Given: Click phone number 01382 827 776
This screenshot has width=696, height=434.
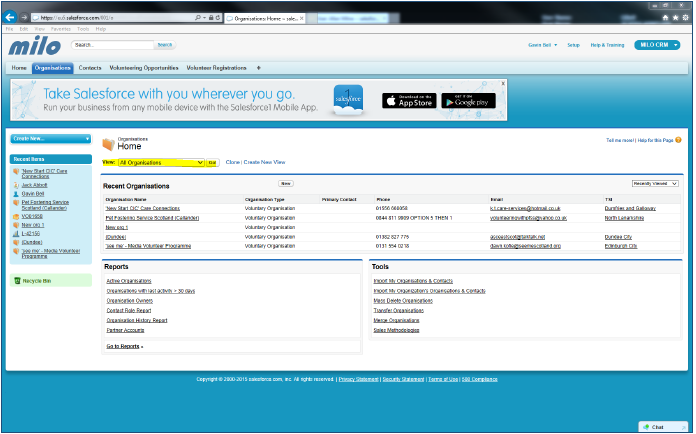Looking at the screenshot, I should point(392,237).
